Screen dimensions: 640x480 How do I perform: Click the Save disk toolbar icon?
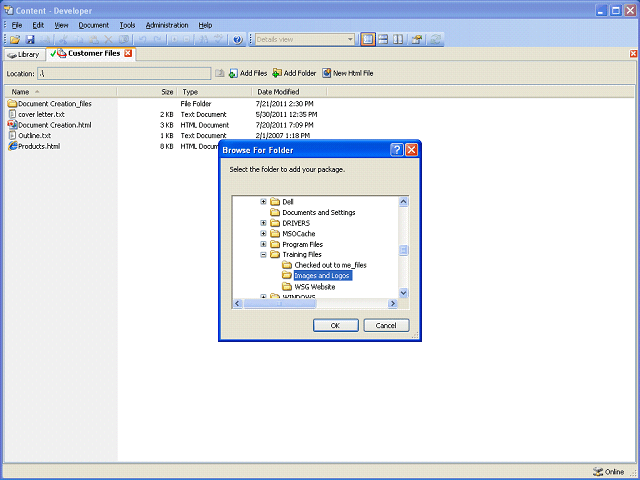[30, 39]
